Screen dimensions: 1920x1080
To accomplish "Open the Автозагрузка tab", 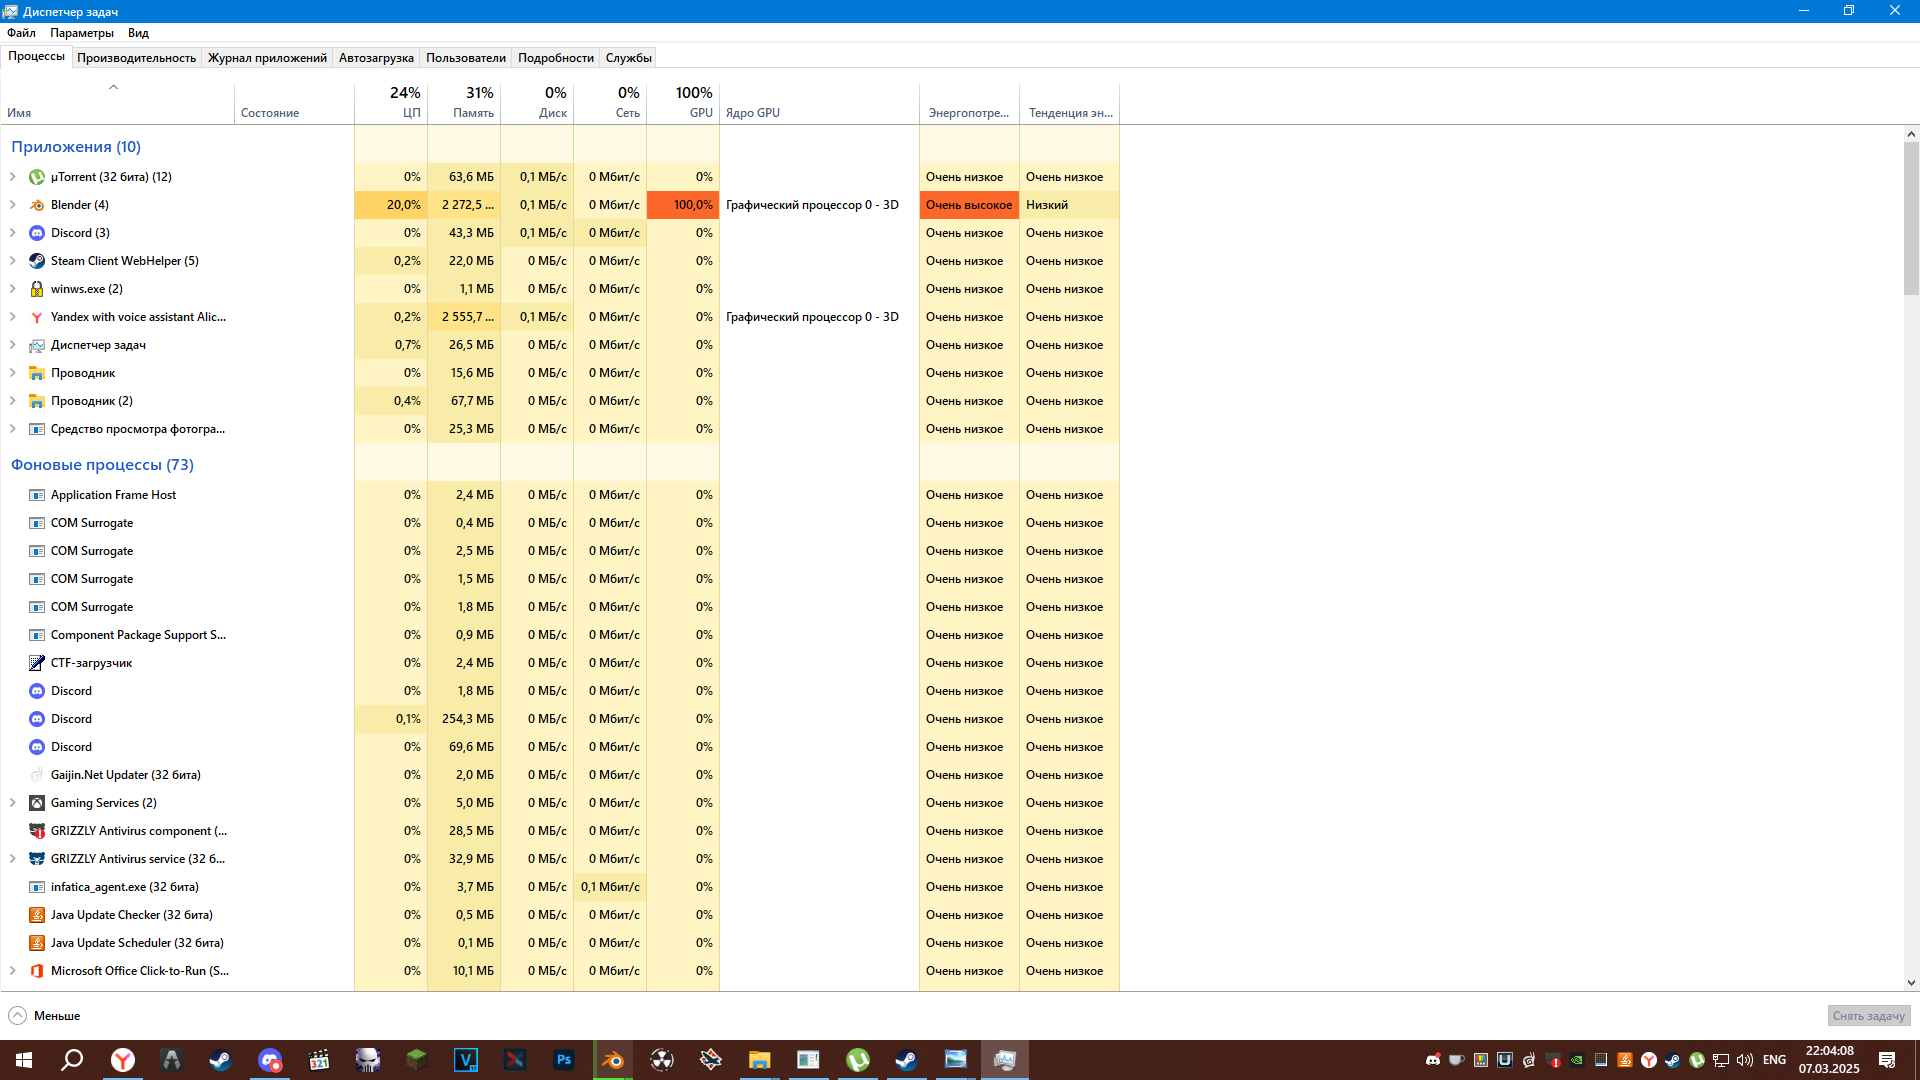I will pos(376,58).
